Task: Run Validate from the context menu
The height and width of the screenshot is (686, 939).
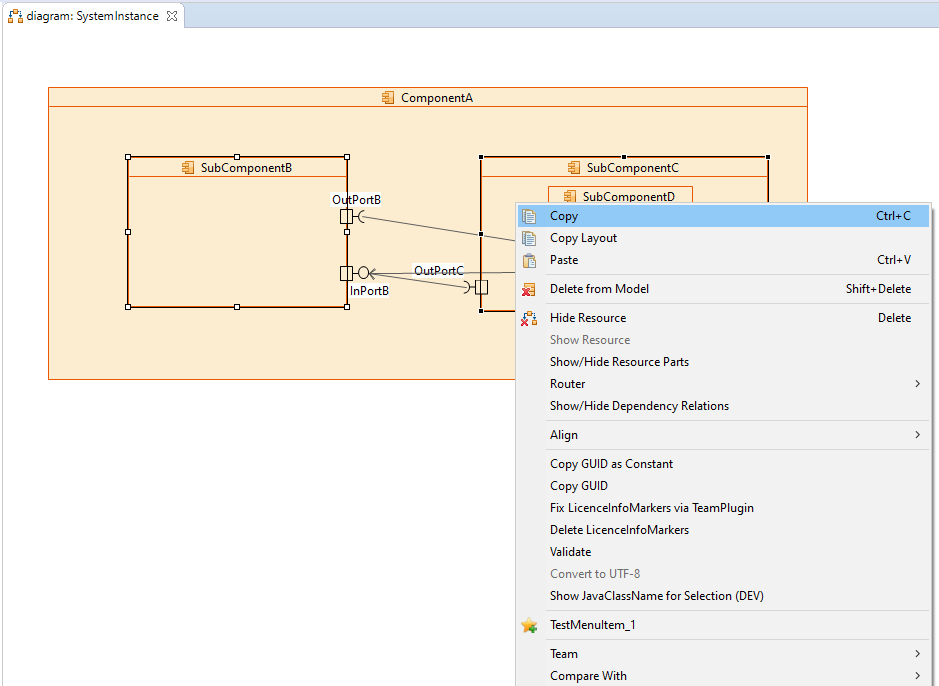Action: coord(570,552)
